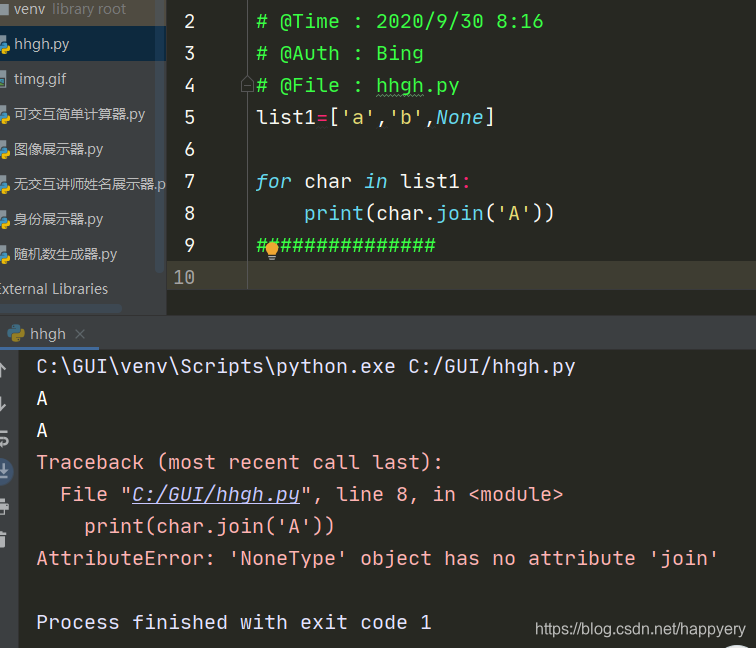Screen dimensions: 756x648
Task: Click print icon in run toolbar
Action: [4, 507]
